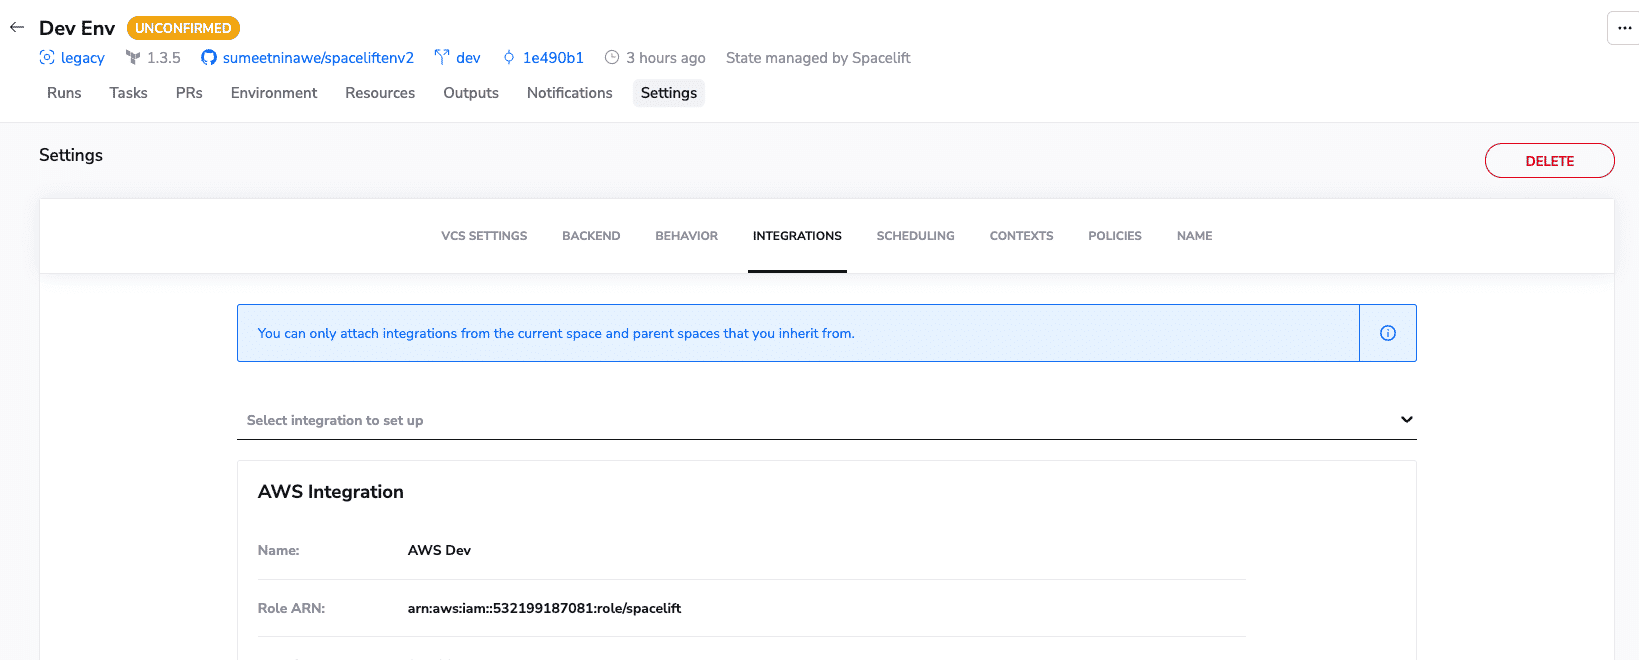This screenshot has height=660, width=1639.
Task: Go to the Resources tab
Action: pyautogui.click(x=380, y=93)
